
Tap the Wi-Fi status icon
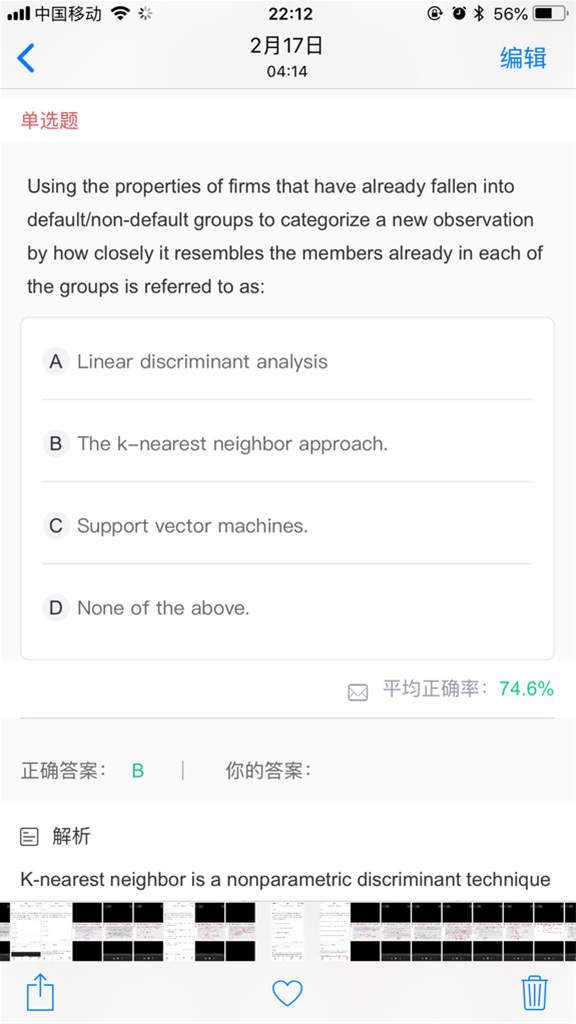tap(120, 13)
